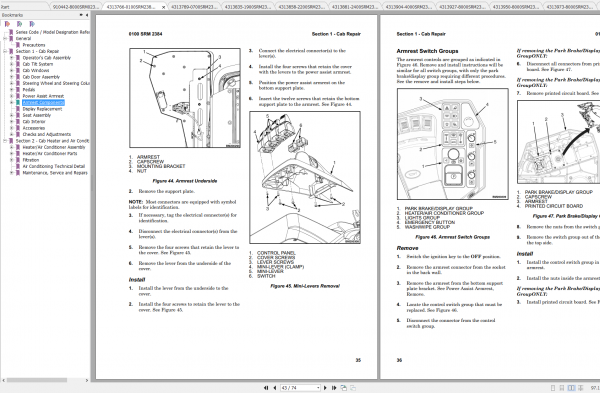Open Maintenance, Service and Repairs bookmark
Viewport: 600px width, 393px height.
55,173
